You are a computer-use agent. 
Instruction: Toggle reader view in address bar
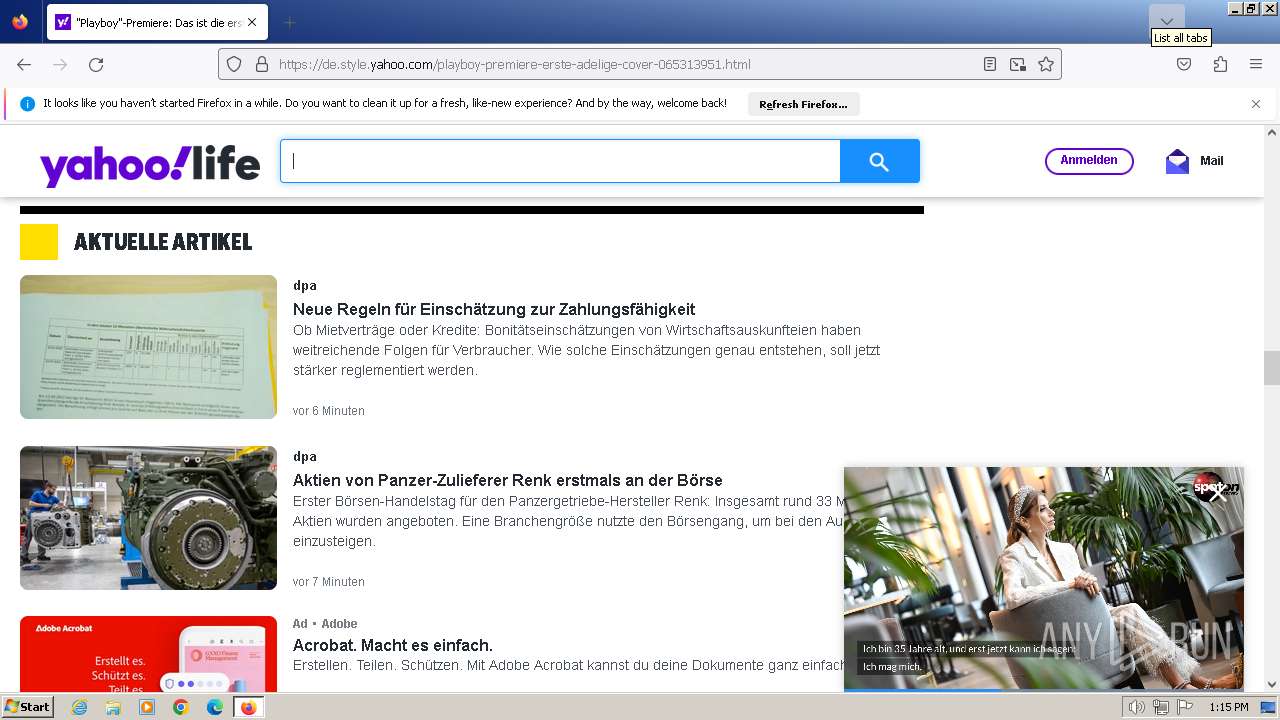[x=989, y=64]
